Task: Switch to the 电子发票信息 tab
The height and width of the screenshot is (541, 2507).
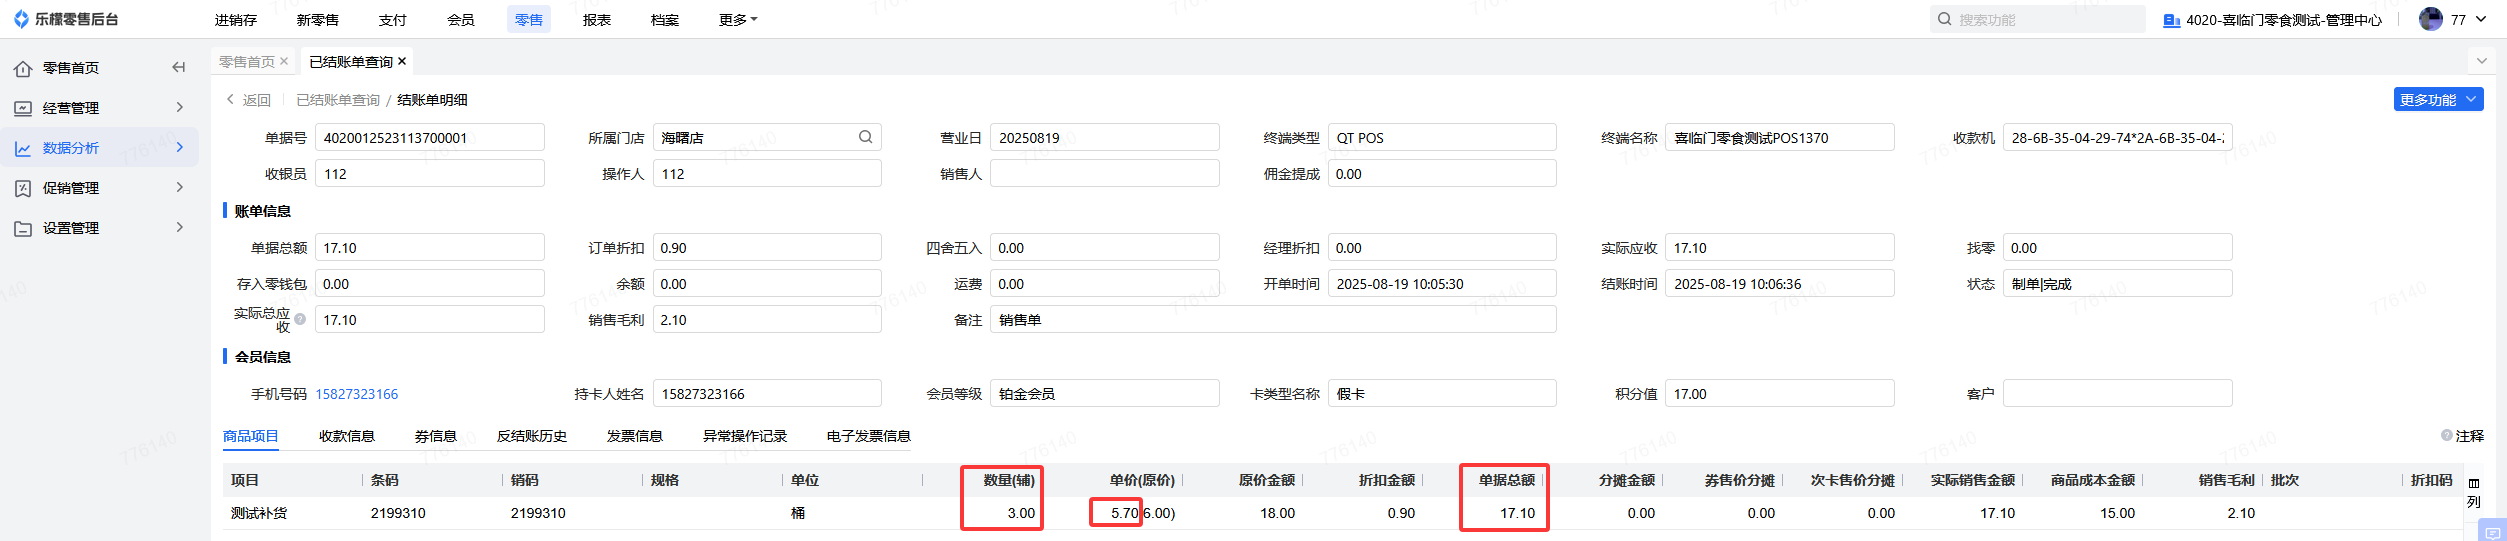Action: 868,436
